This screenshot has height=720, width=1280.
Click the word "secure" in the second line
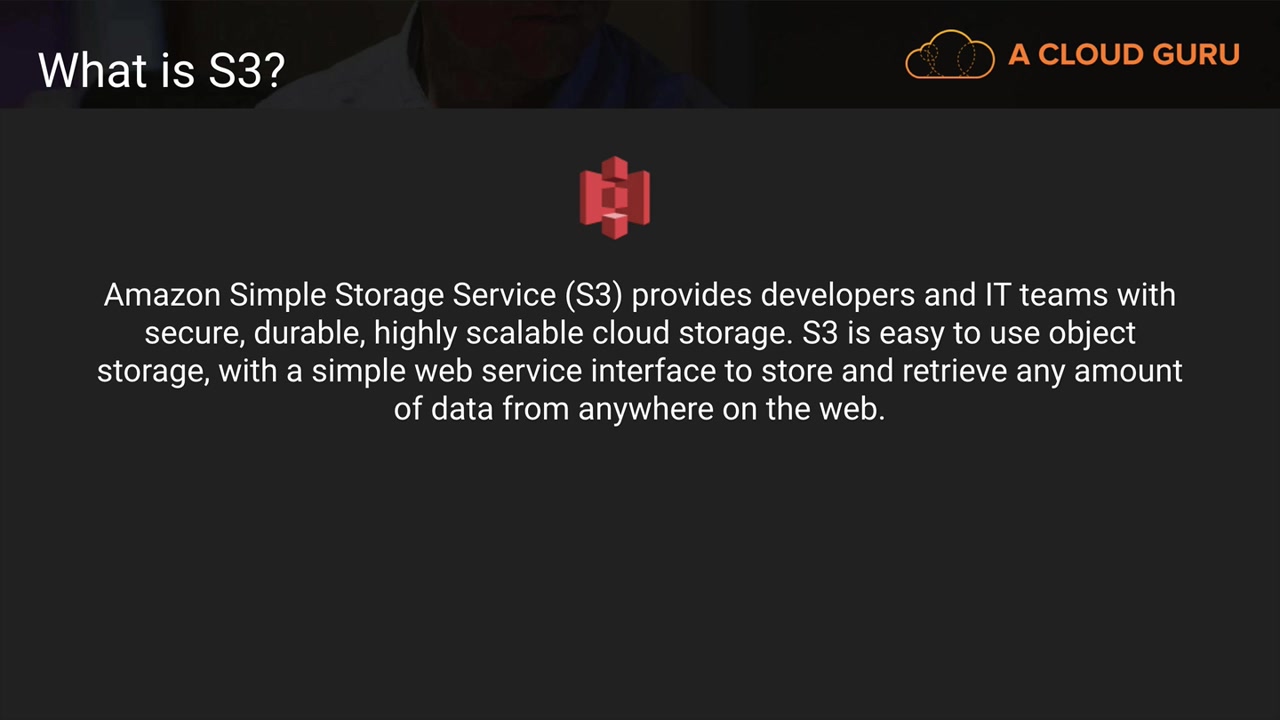192,334
